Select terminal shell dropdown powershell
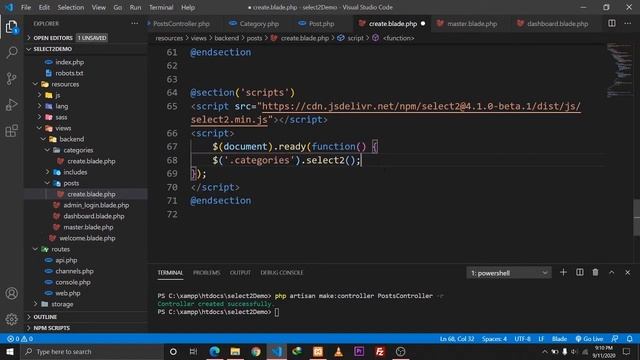This screenshot has height=360, width=640. tap(509, 273)
